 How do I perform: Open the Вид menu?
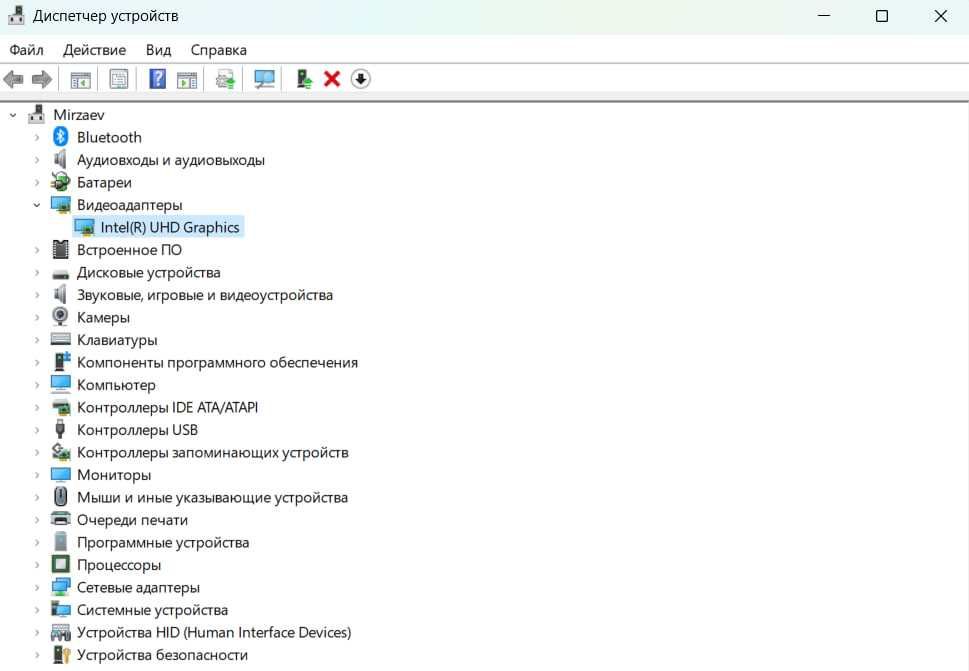click(158, 50)
